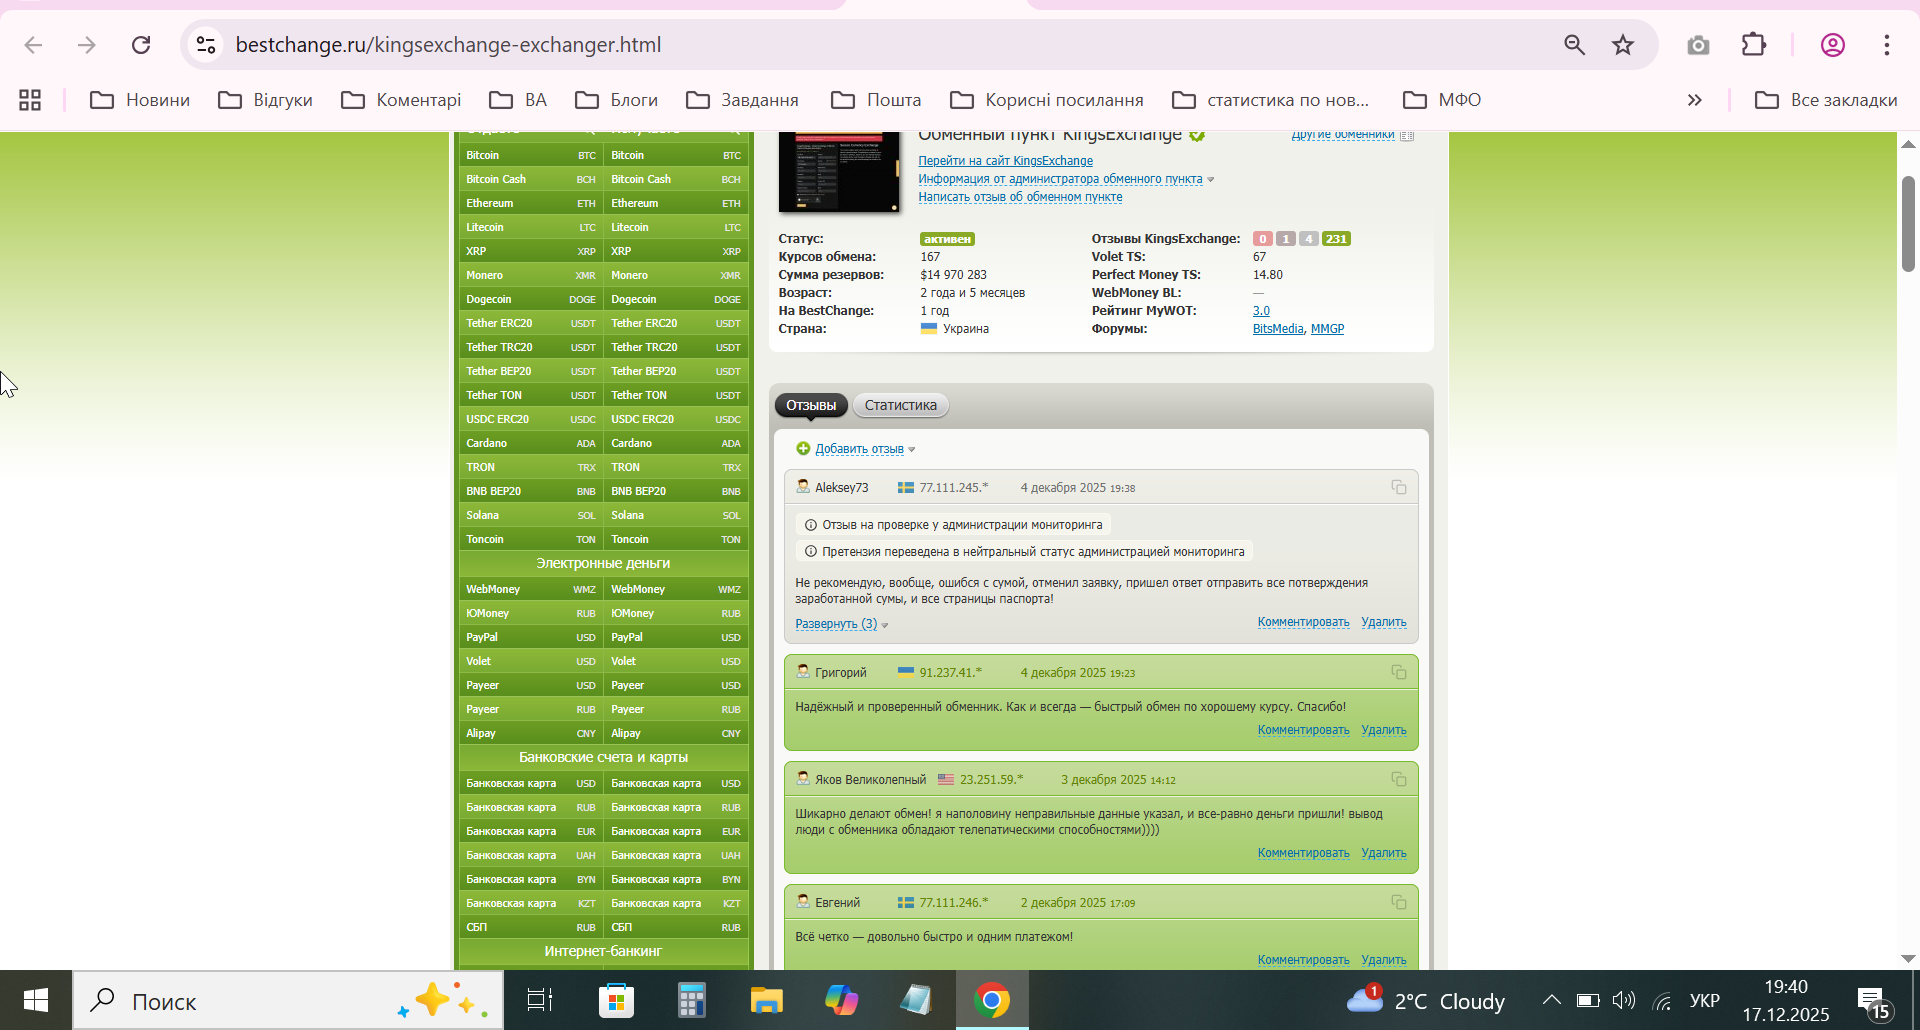Click the Windows search box Поиск
This screenshot has height=1030, width=1920.
288,1000
